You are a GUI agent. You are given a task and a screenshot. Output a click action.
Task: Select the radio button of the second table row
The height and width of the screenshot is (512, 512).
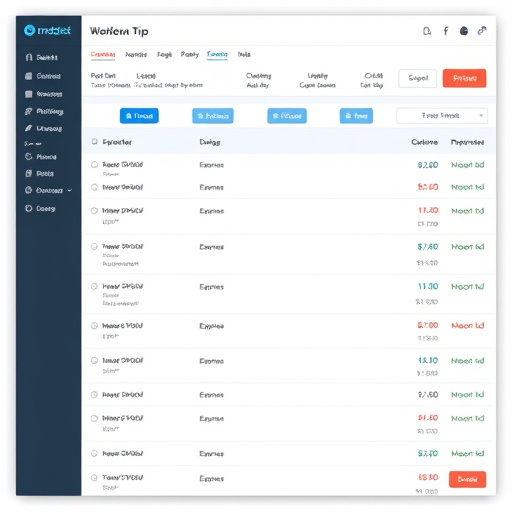click(95, 187)
